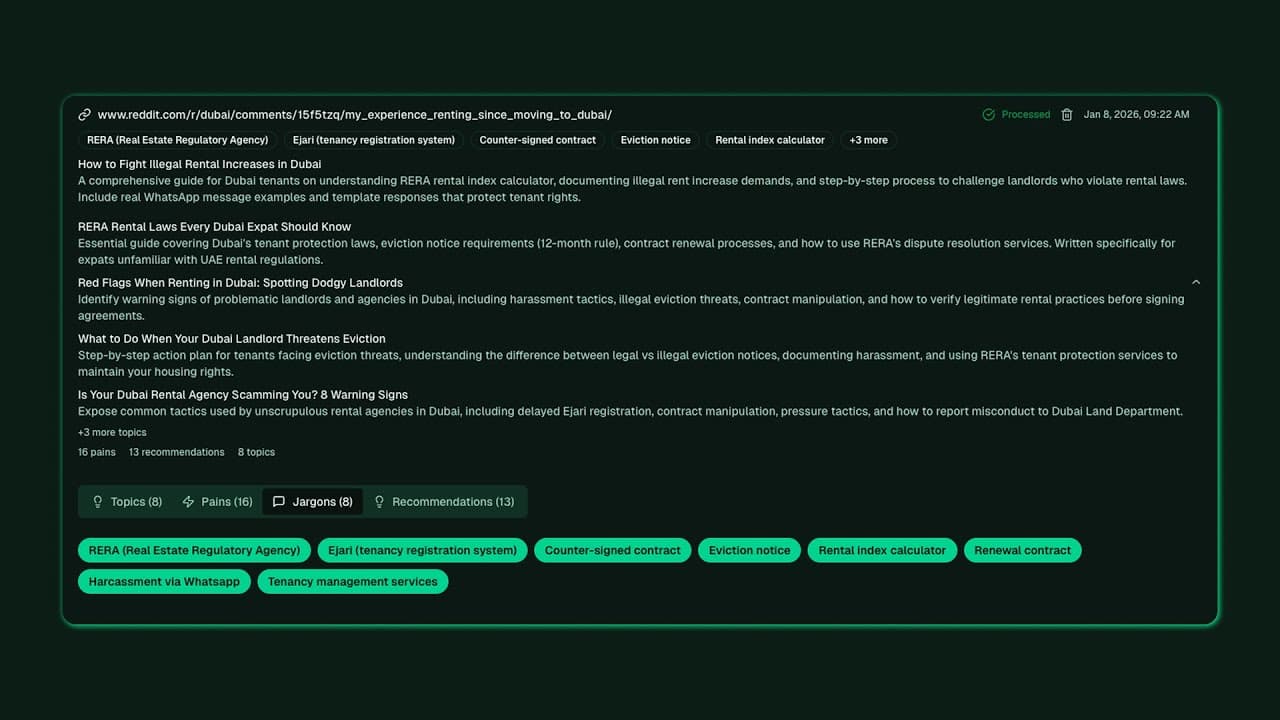
Task: Select green 'RERA (Real Estate Regulatory Agency)' pill
Action: tap(194, 550)
